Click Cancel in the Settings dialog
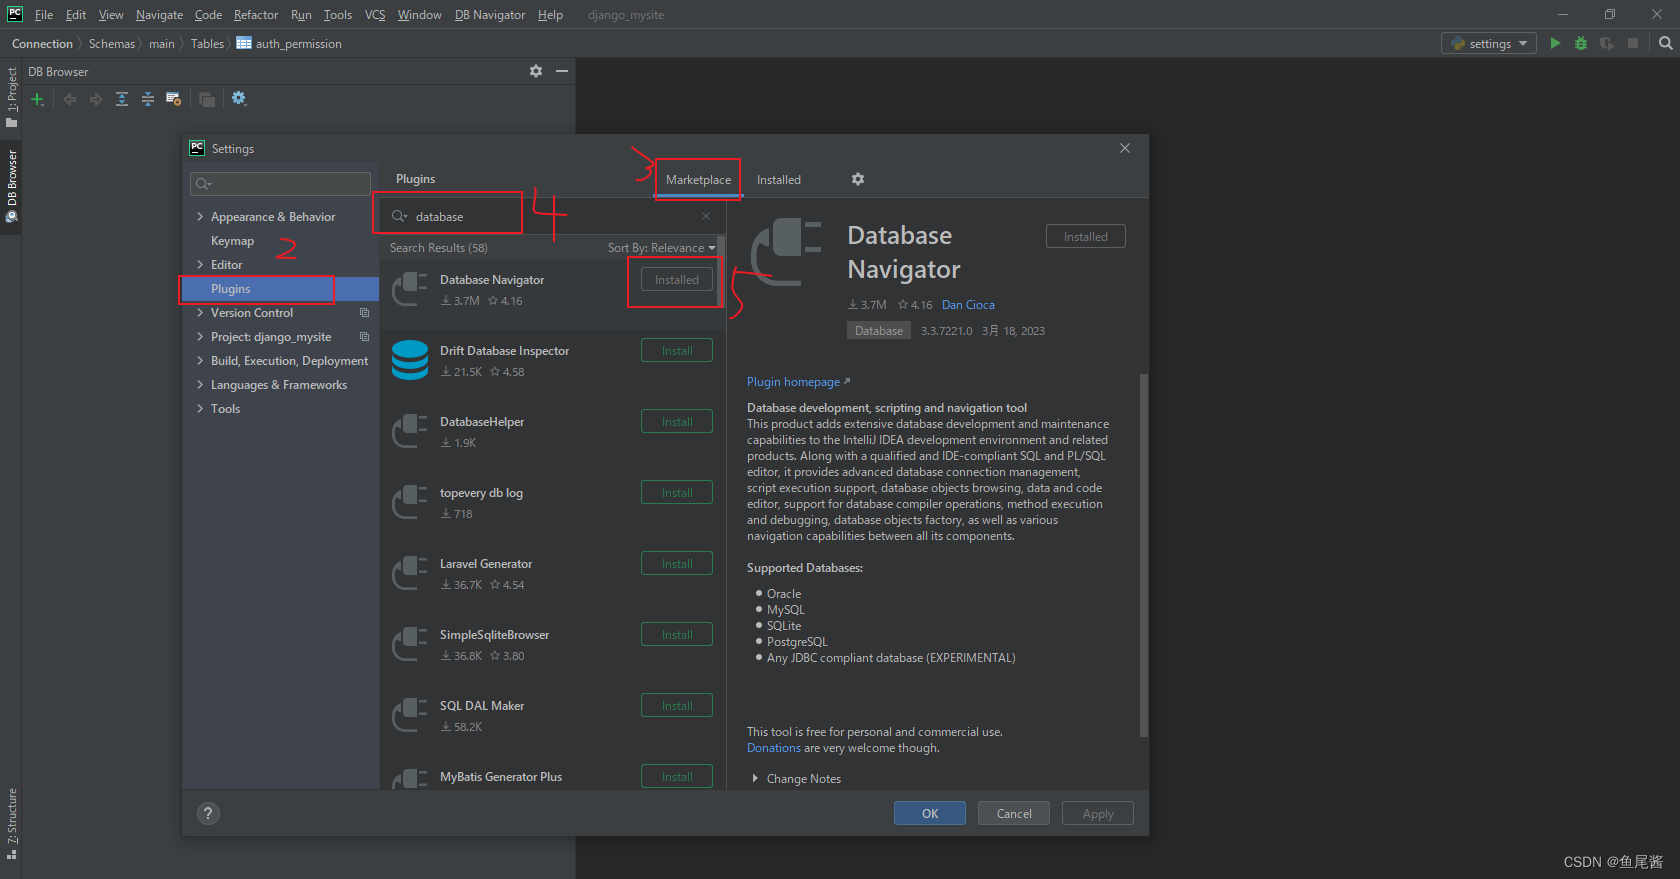1680x879 pixels. (1014, 813)
